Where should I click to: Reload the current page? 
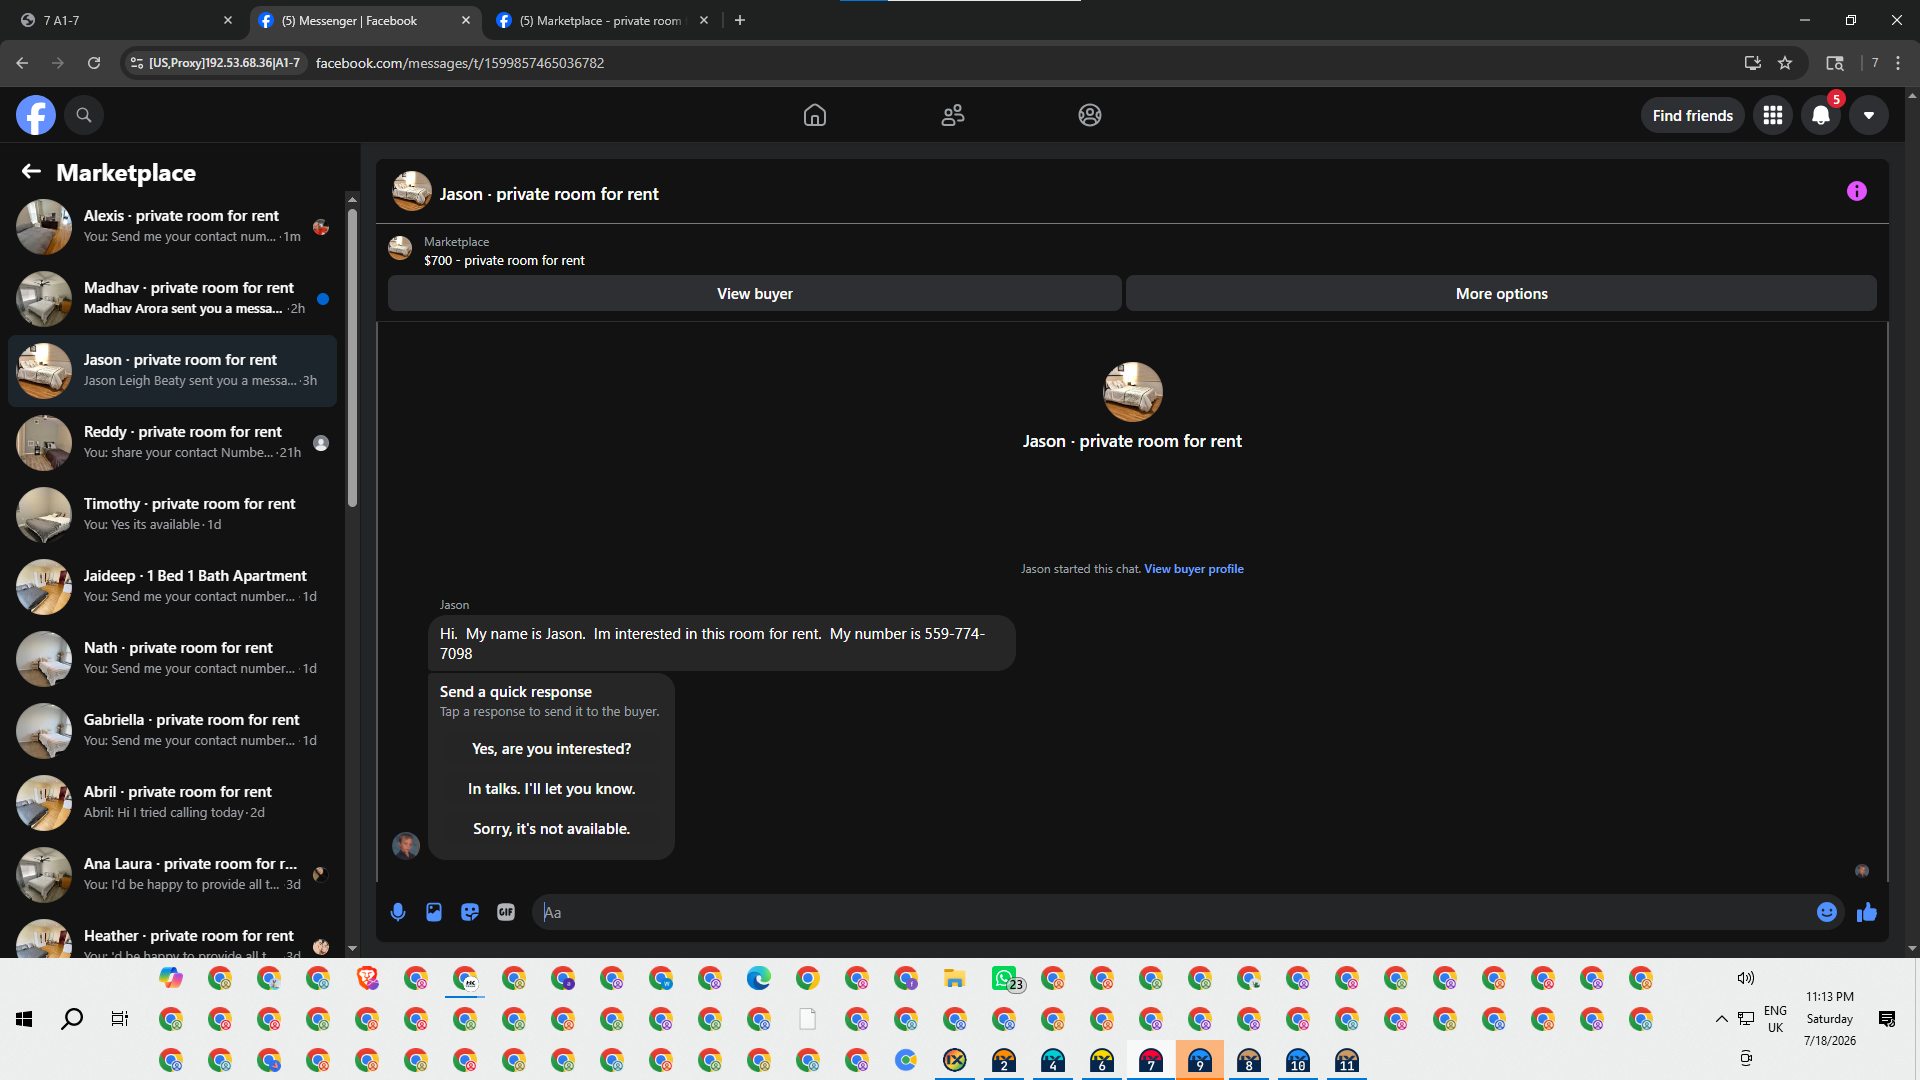(94, 63)
